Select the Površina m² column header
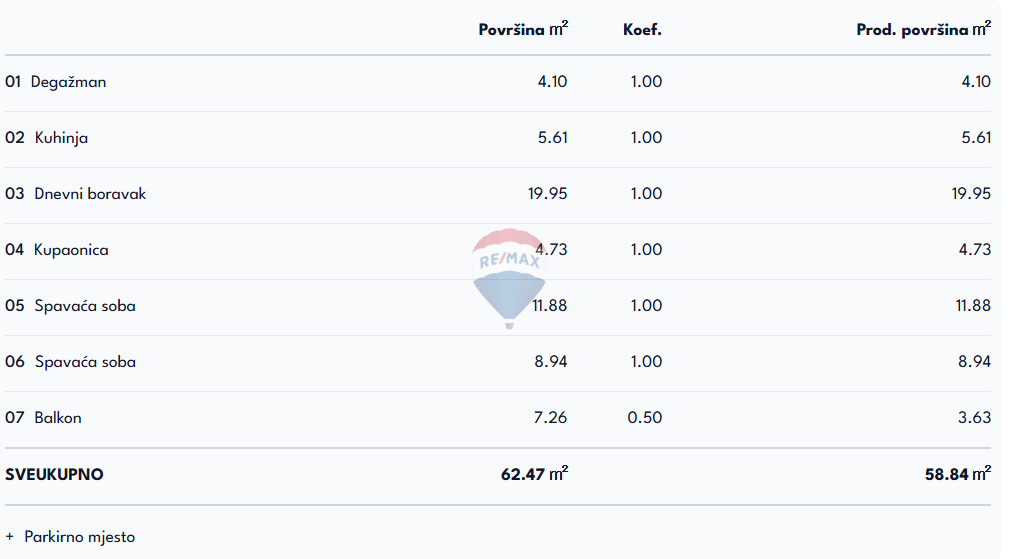Image resolution: width=1021 pixels, height=559 pixels. coord(523,30)
